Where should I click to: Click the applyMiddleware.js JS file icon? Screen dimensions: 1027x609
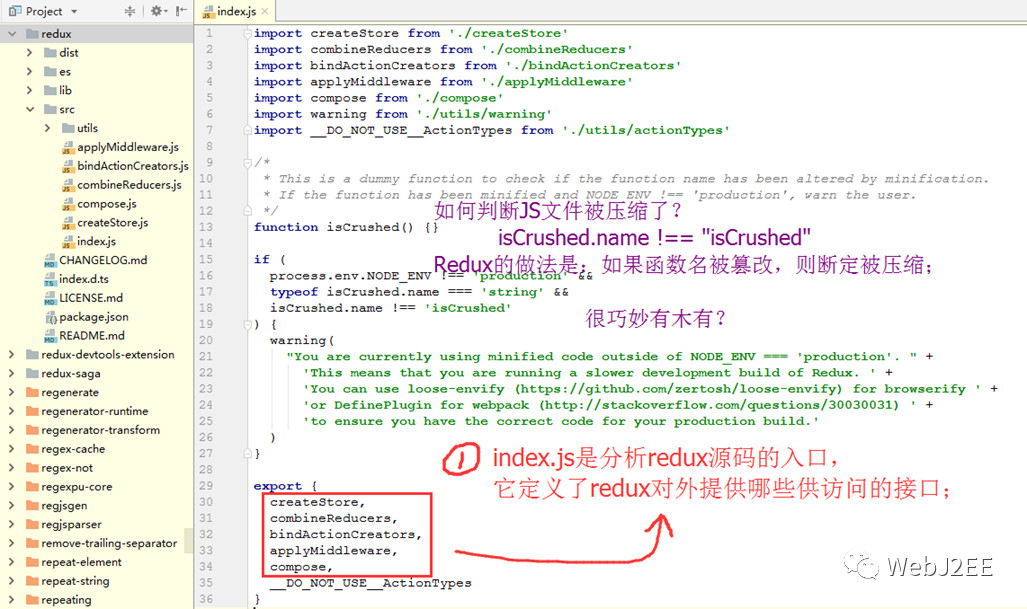(68, 148)
